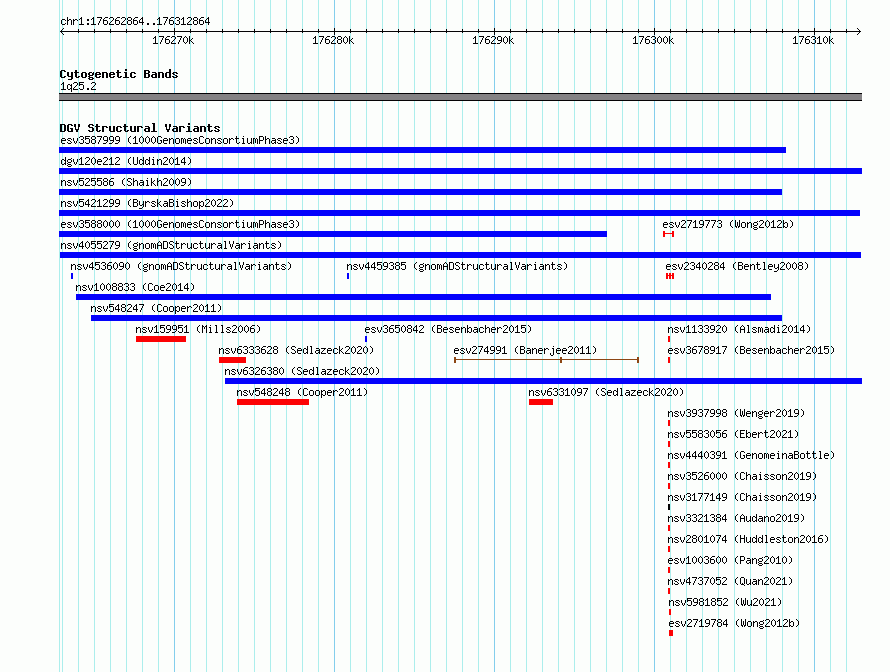
Task: Click the 176290k ruler tick label
Action: [493, 40]
